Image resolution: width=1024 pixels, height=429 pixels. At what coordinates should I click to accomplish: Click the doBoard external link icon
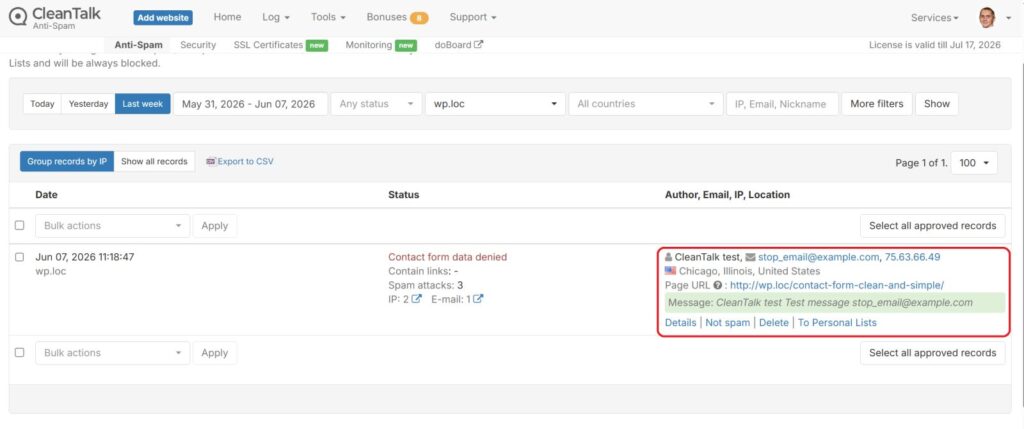pos(479,45)
